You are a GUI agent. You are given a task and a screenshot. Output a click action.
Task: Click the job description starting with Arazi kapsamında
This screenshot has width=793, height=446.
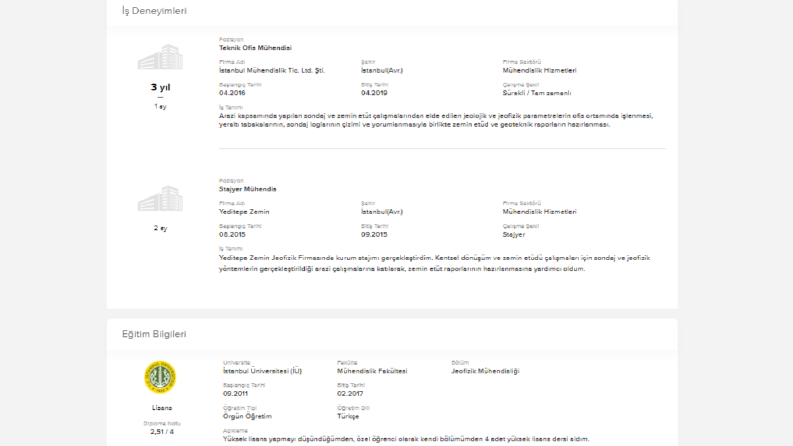click(436, 120)
